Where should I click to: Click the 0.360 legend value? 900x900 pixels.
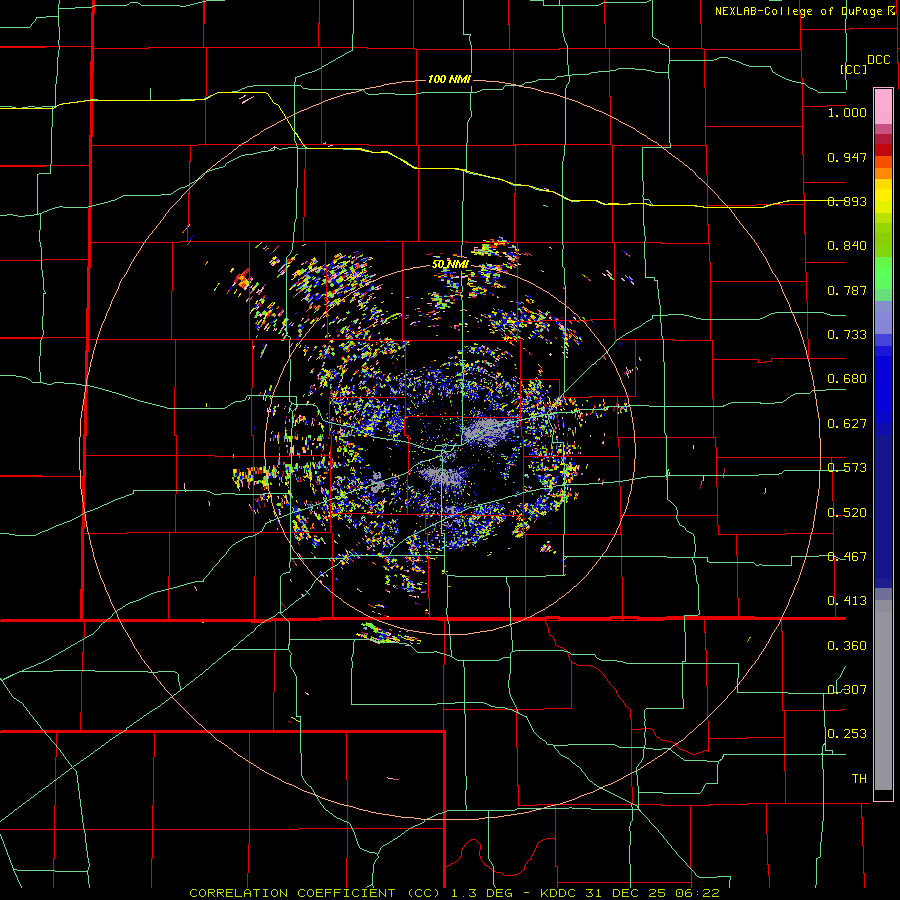(847, 646)
